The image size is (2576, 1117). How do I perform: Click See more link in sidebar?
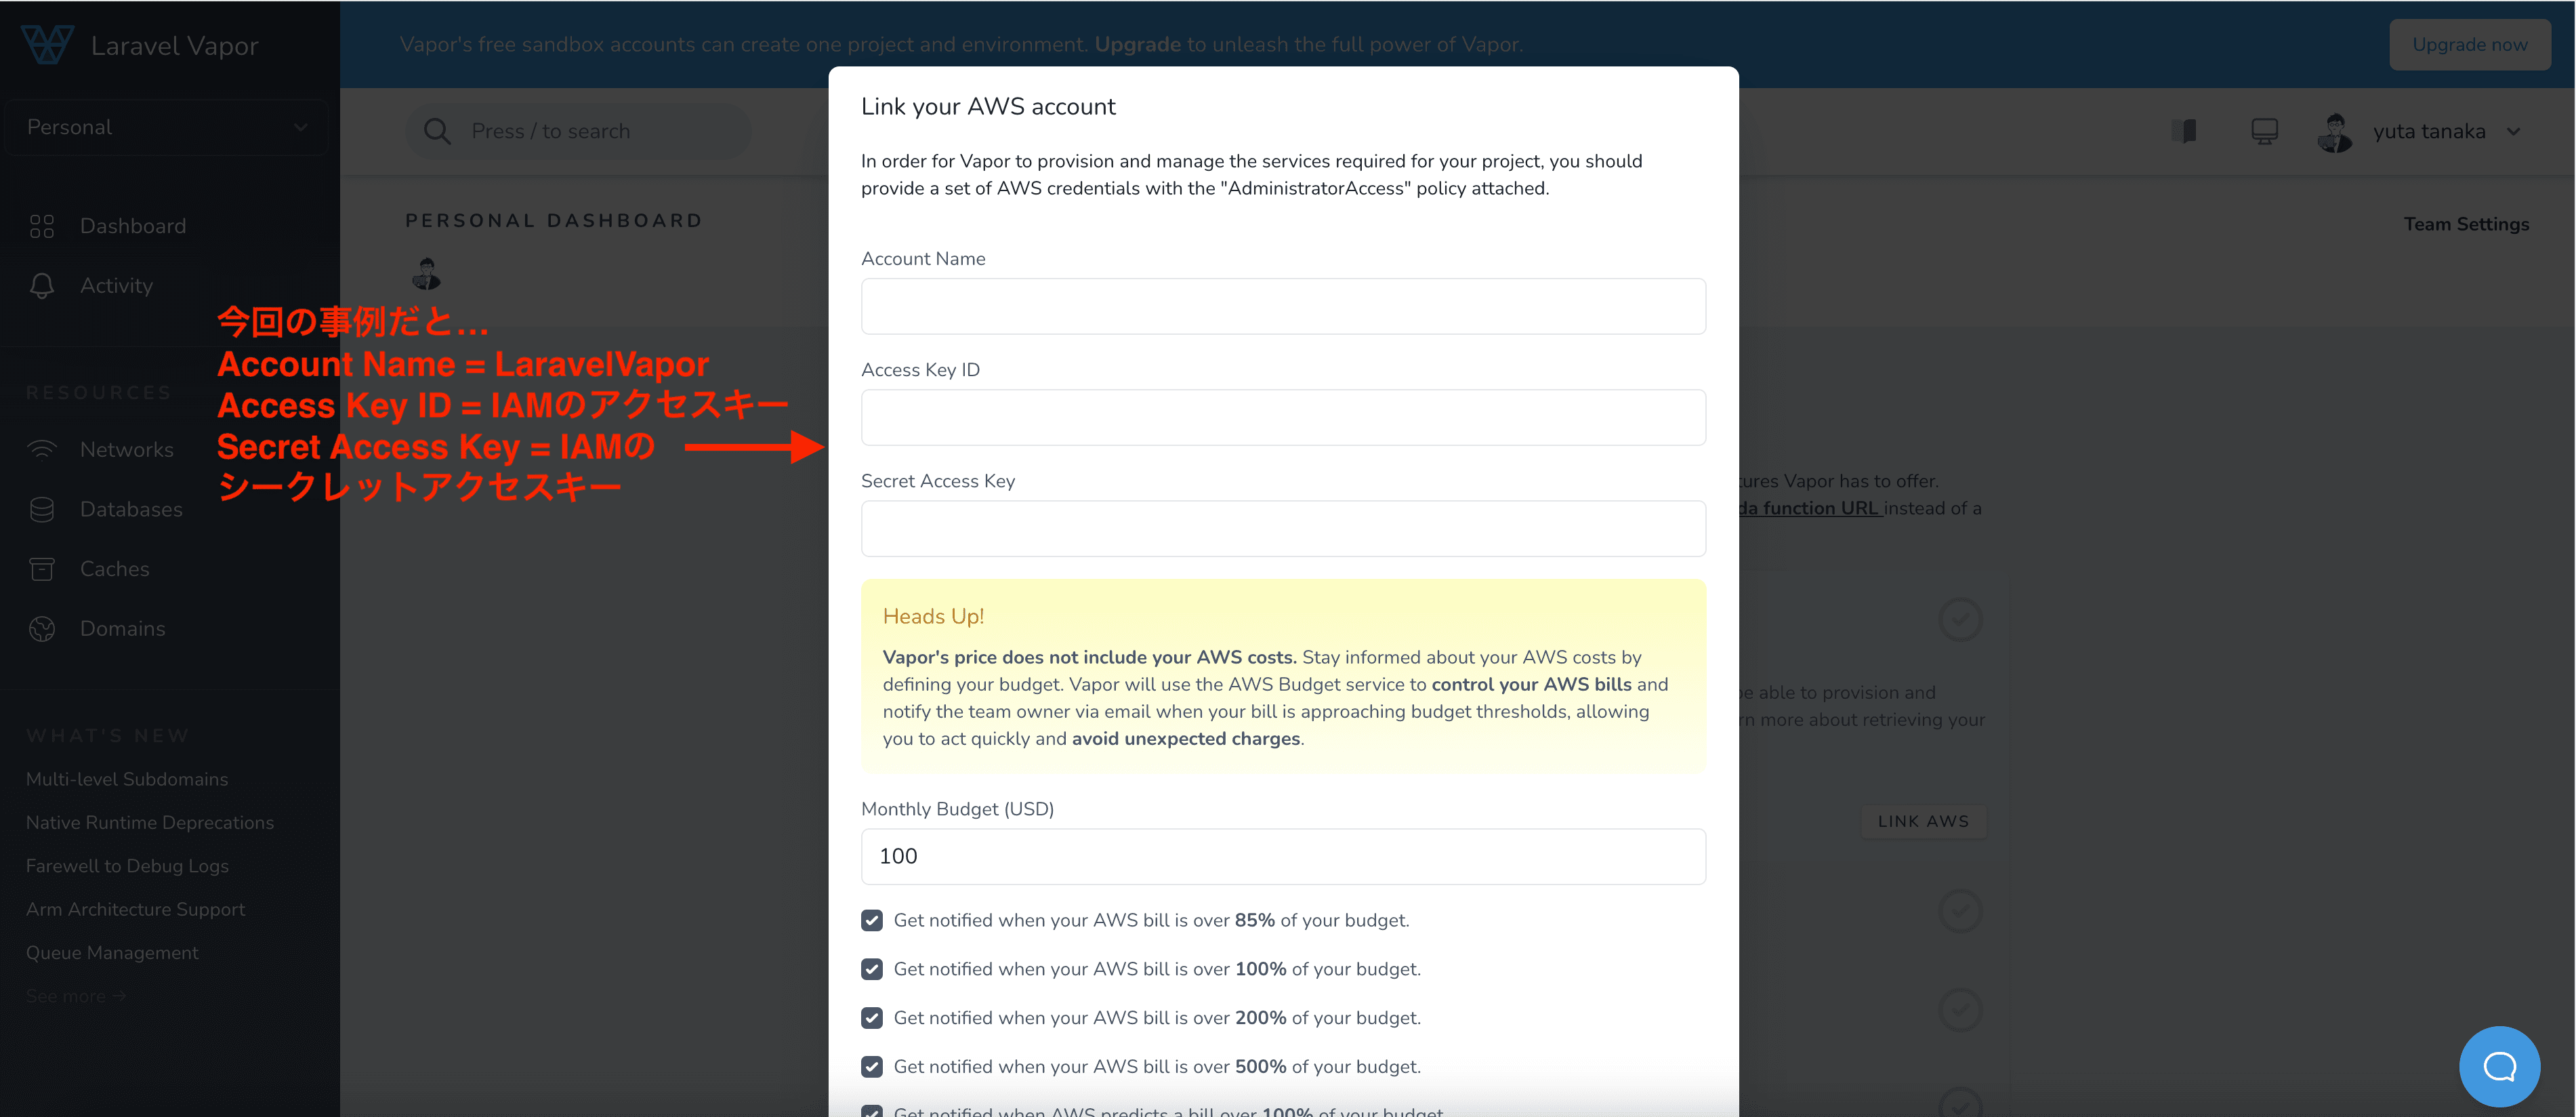[x=75, y=996]
